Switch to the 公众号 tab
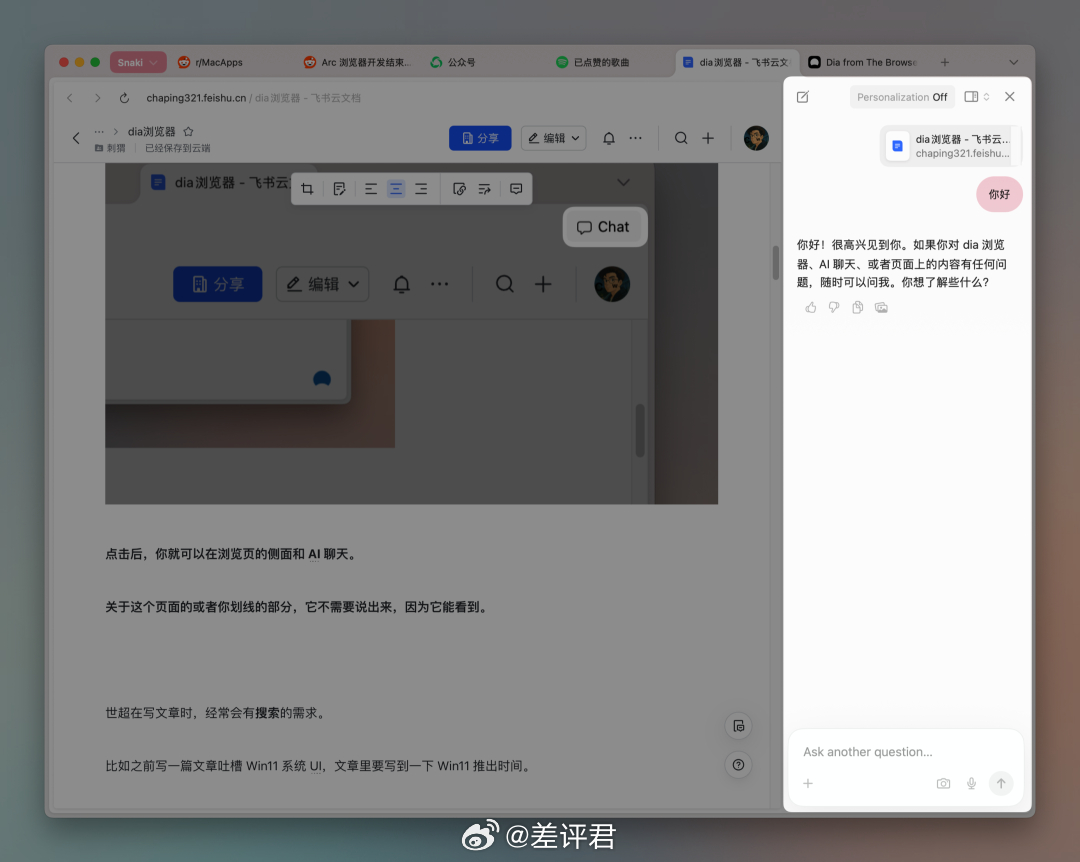 [453, 62]
